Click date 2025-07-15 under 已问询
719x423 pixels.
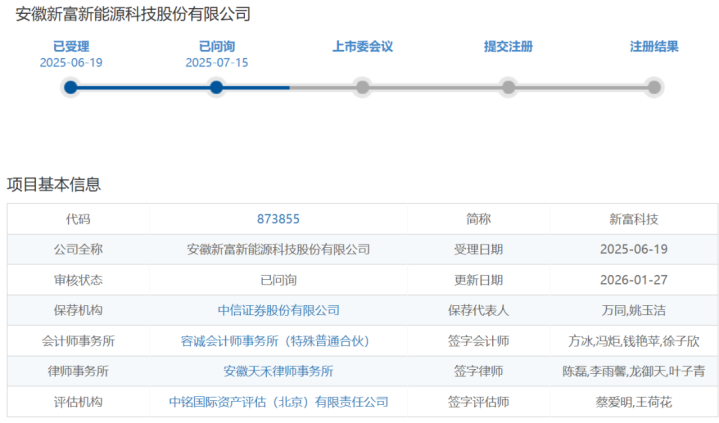pyautogui.click(x=217, y=62)
